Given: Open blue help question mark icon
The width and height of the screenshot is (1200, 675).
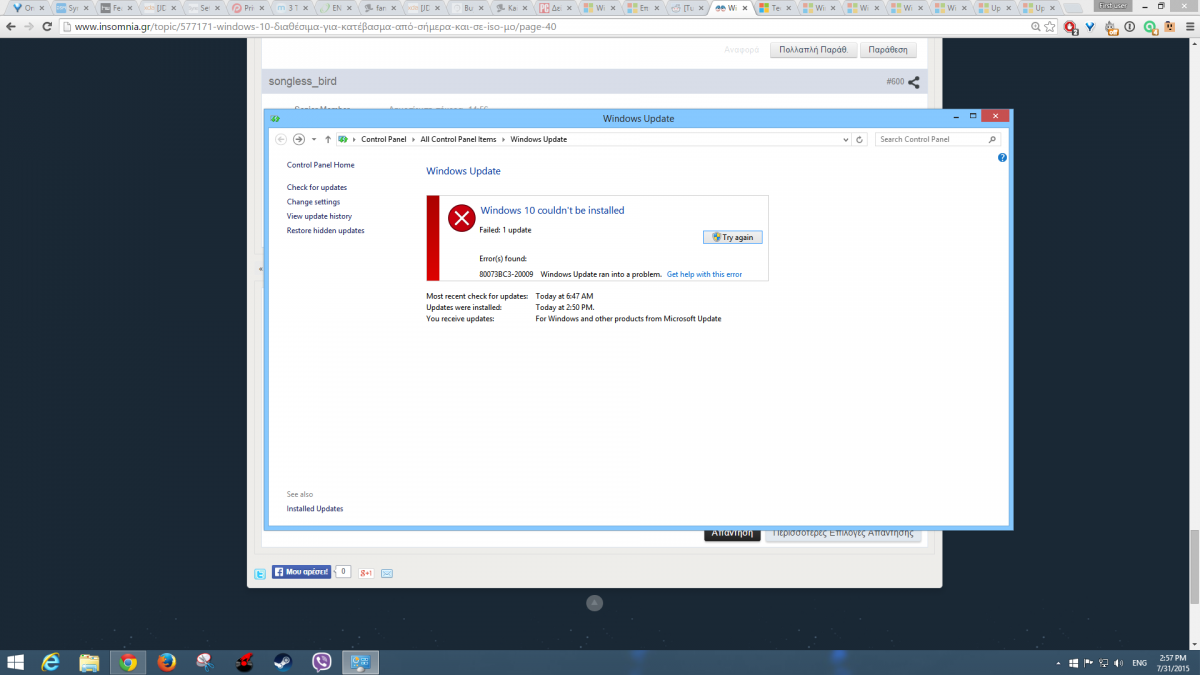Looking at the screenshot, I should point(1002,158).
